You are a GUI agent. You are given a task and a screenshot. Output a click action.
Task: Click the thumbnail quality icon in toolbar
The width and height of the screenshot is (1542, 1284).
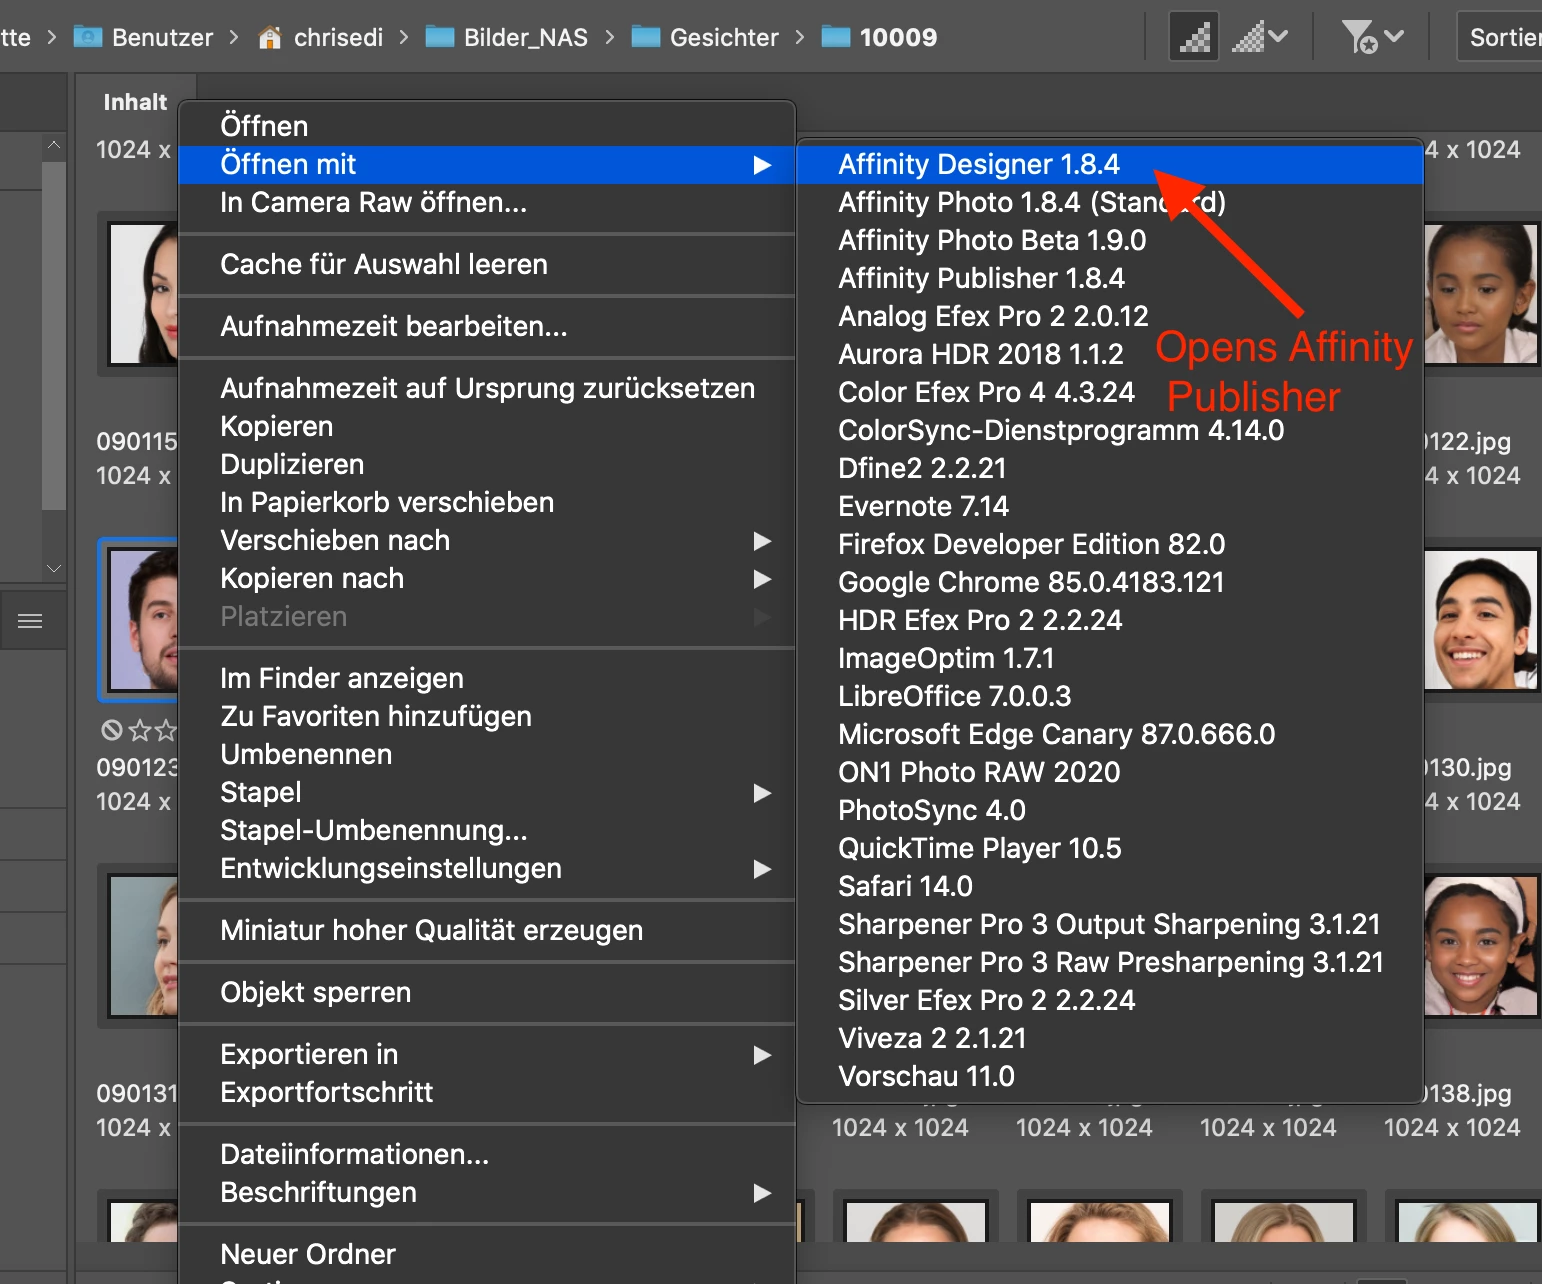point(1194,37)
